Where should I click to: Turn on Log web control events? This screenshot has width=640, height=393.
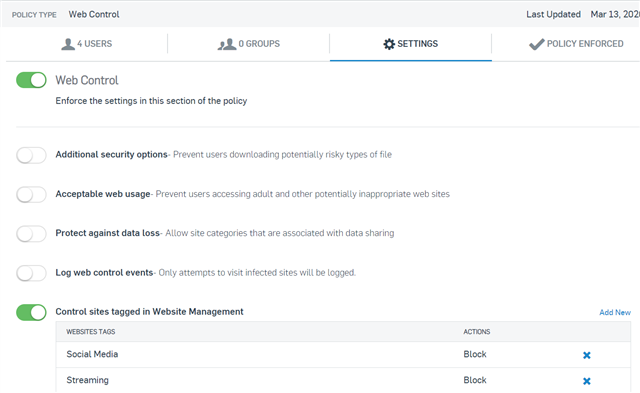(x=31, y=273)
